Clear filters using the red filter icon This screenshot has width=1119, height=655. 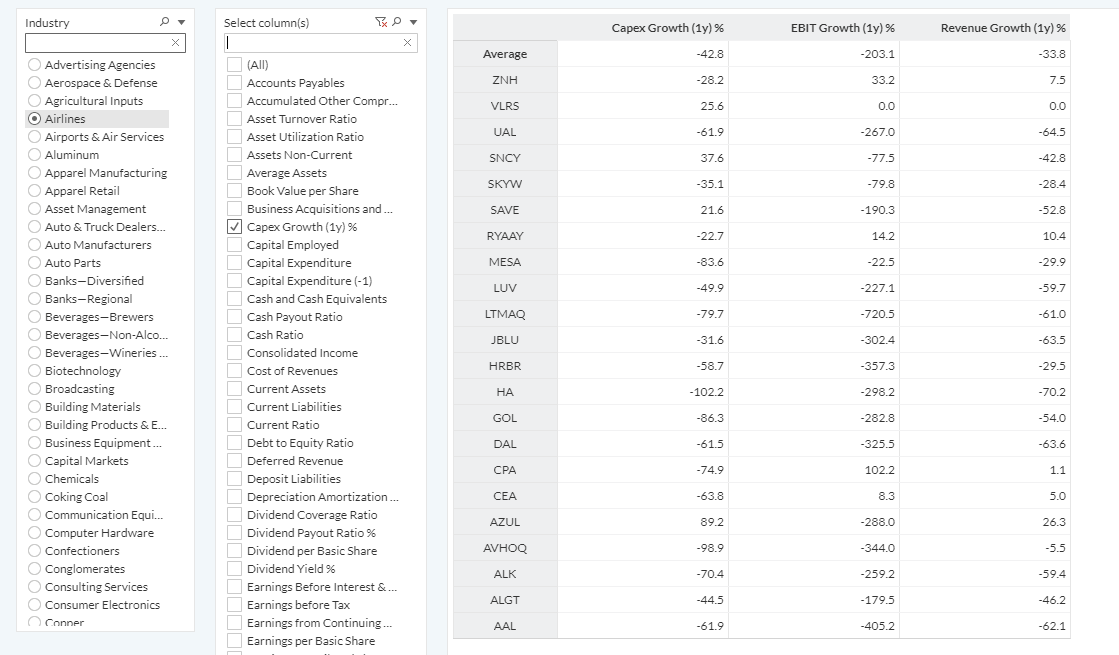[381, 21]
